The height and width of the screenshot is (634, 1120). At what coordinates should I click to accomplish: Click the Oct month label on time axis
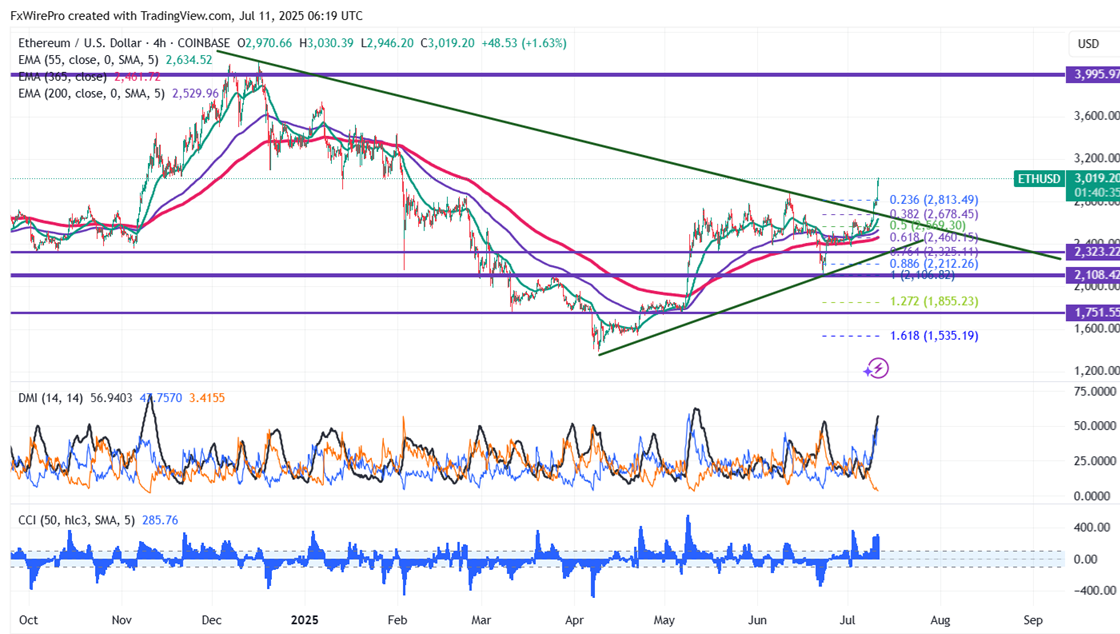tap(29, 620)
